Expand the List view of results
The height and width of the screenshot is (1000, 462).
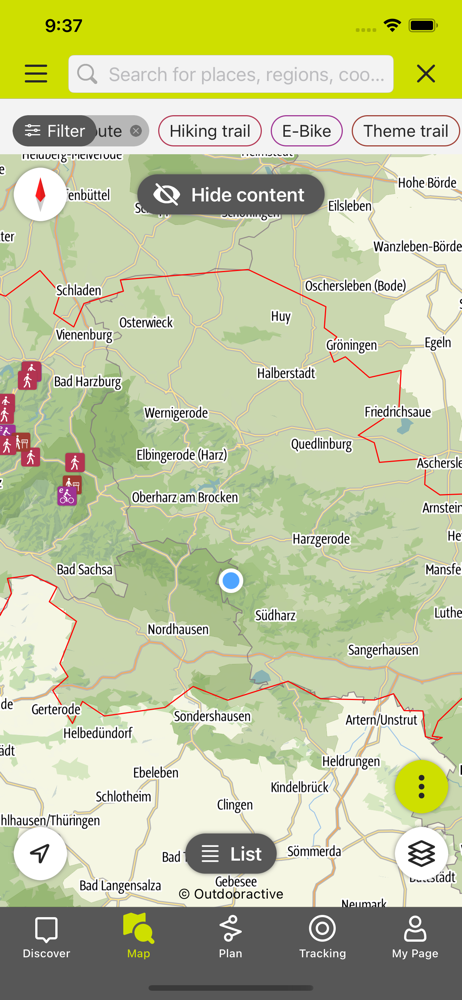(x=231, y=853)
